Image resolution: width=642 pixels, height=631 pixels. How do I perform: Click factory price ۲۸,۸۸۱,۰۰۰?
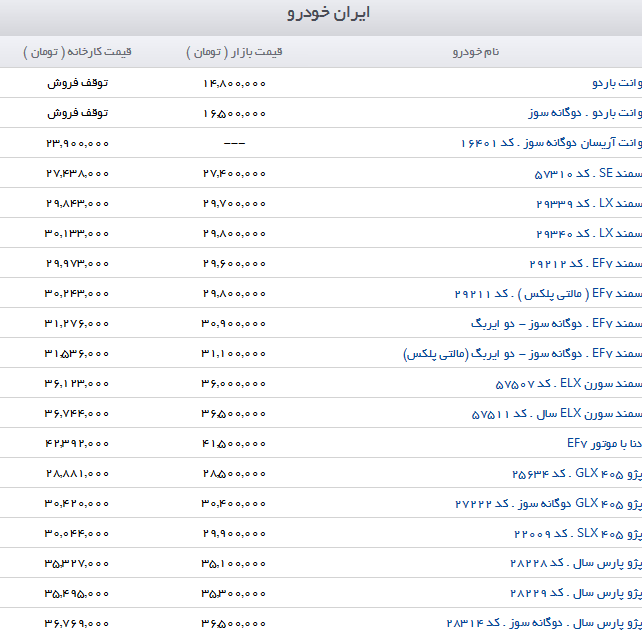(x=77, y=474)
